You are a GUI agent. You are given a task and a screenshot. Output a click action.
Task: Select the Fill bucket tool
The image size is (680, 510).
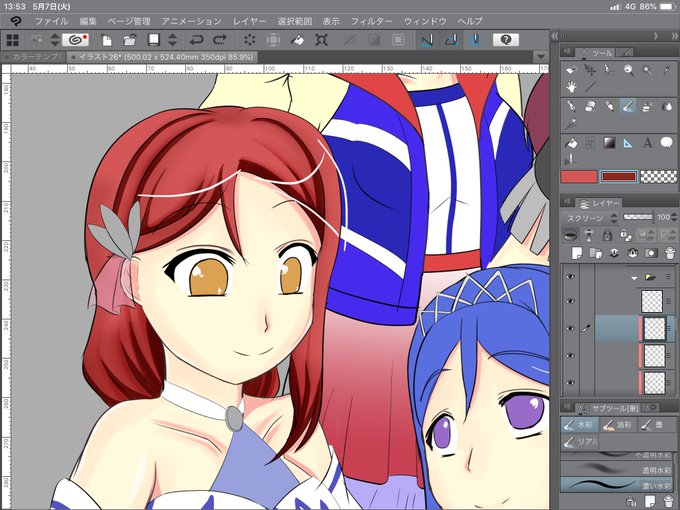pos(571,143)
